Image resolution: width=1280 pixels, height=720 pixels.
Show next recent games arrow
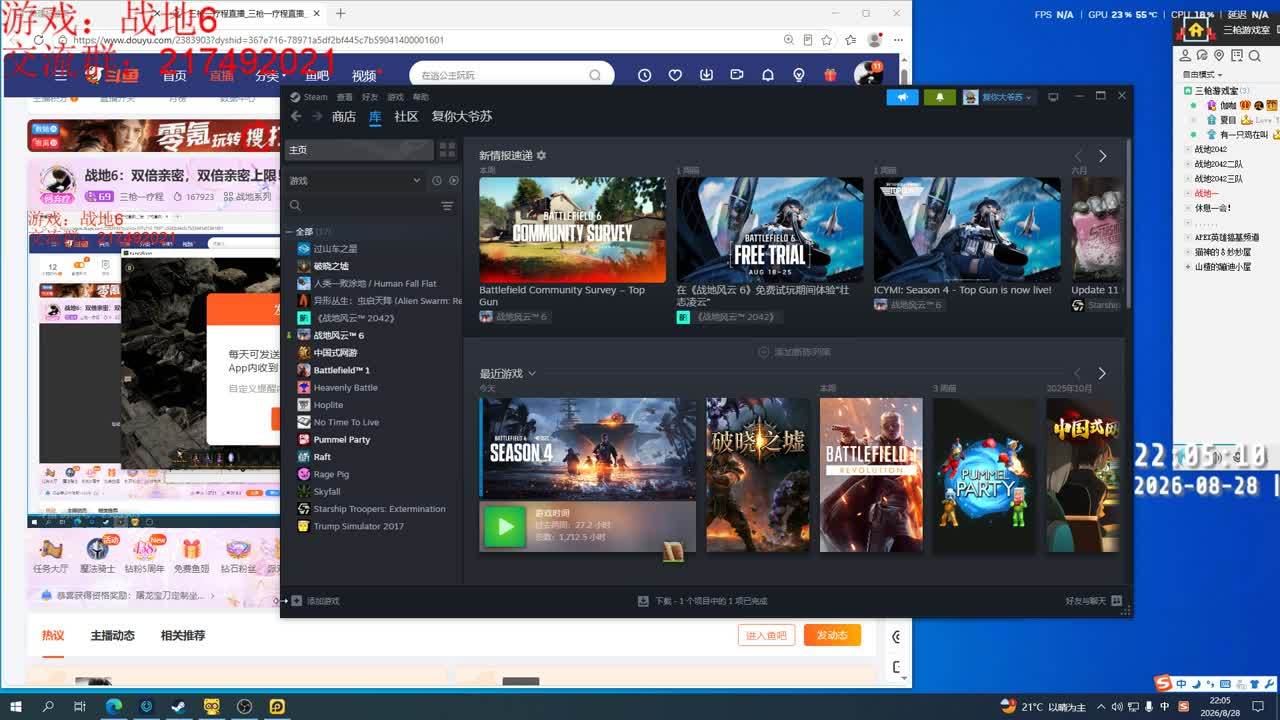[x=1102, y=373]
